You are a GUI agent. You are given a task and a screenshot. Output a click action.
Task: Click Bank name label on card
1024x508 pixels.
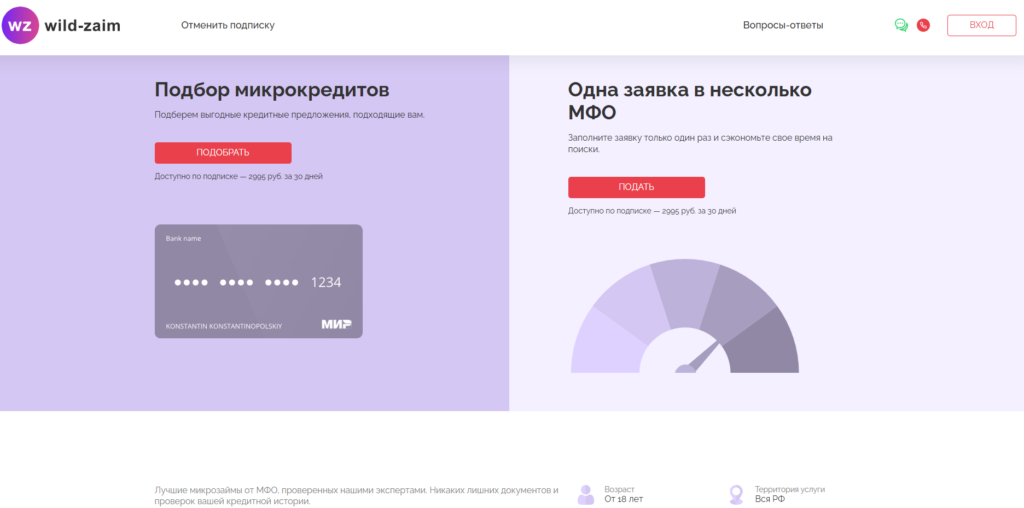(184, 238)
